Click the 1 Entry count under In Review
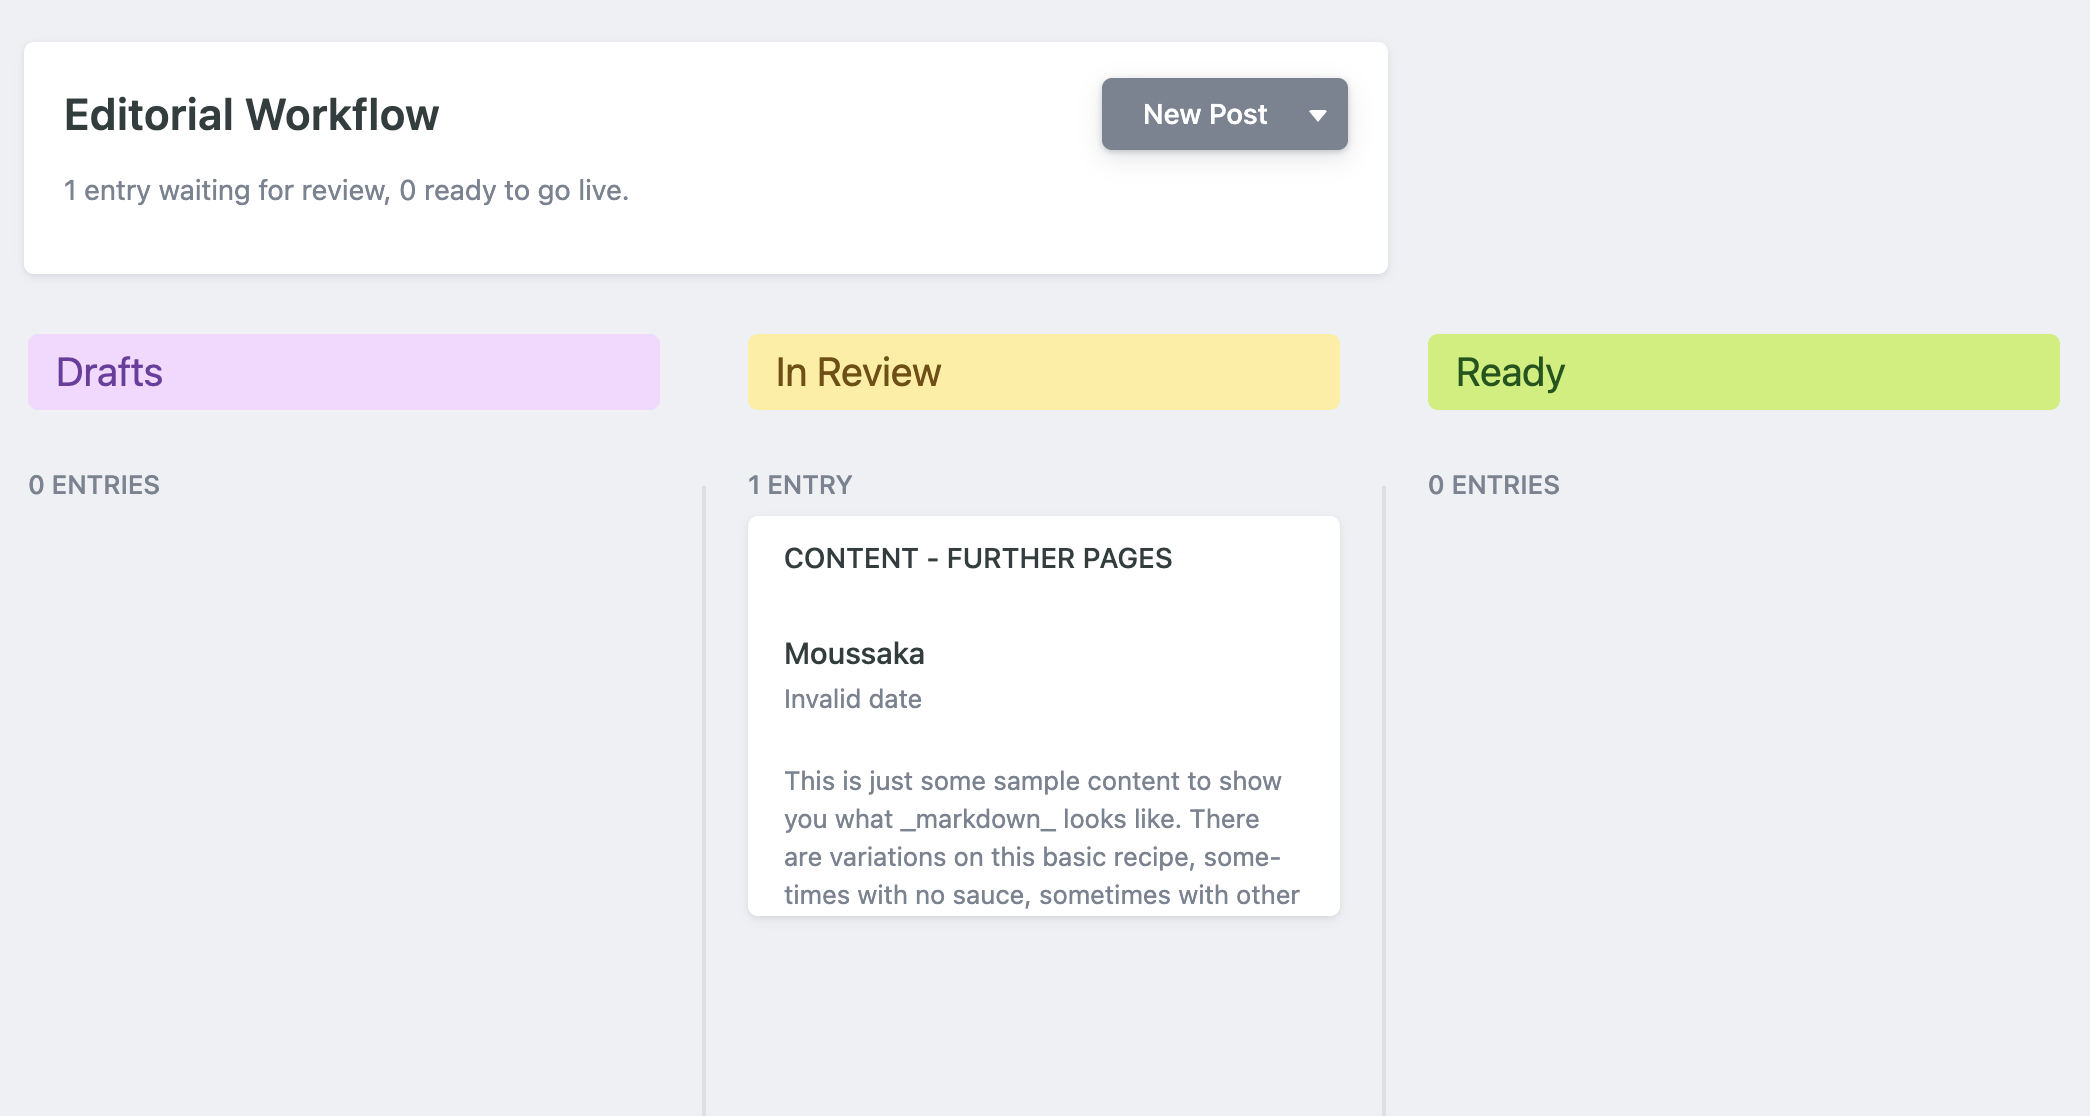The image size is (2090, 1116). (x=800, y=485)
